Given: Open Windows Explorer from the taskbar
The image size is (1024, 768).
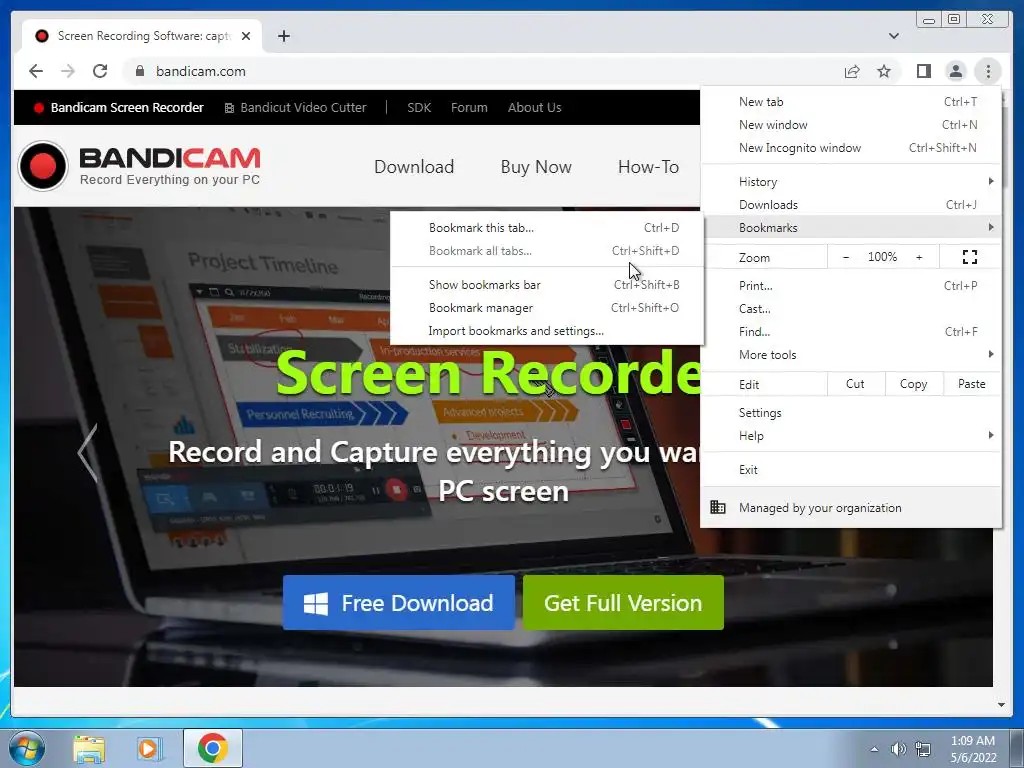Looking at the screenshot, I should pos(89,749).
